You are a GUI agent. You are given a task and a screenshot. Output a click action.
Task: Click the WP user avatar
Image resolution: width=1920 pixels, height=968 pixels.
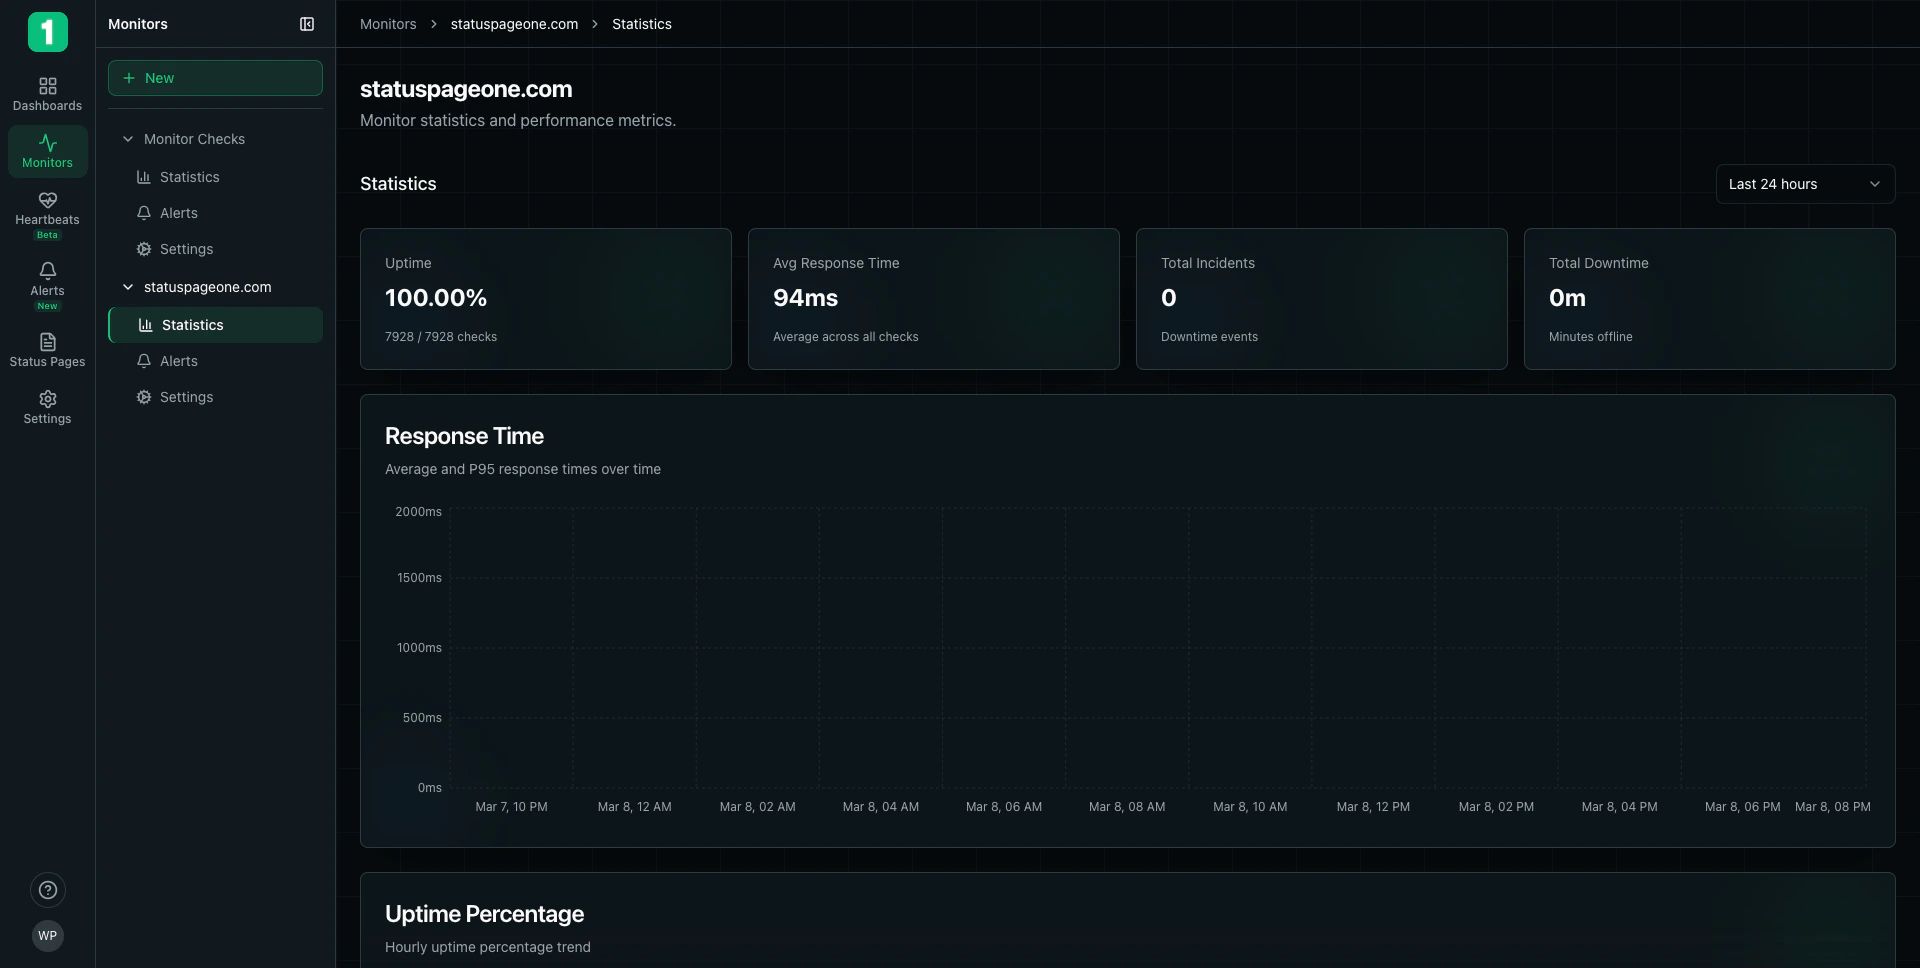pos(47,936)
